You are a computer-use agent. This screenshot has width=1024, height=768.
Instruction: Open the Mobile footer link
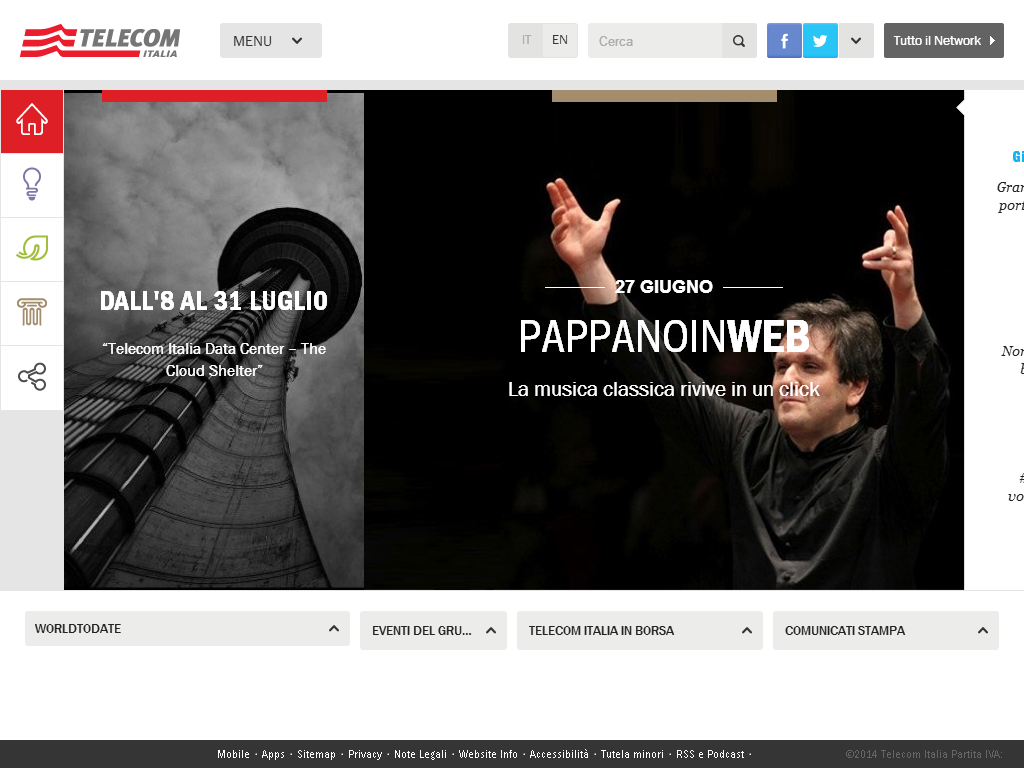pyautogui.click(x=233, y=754)
